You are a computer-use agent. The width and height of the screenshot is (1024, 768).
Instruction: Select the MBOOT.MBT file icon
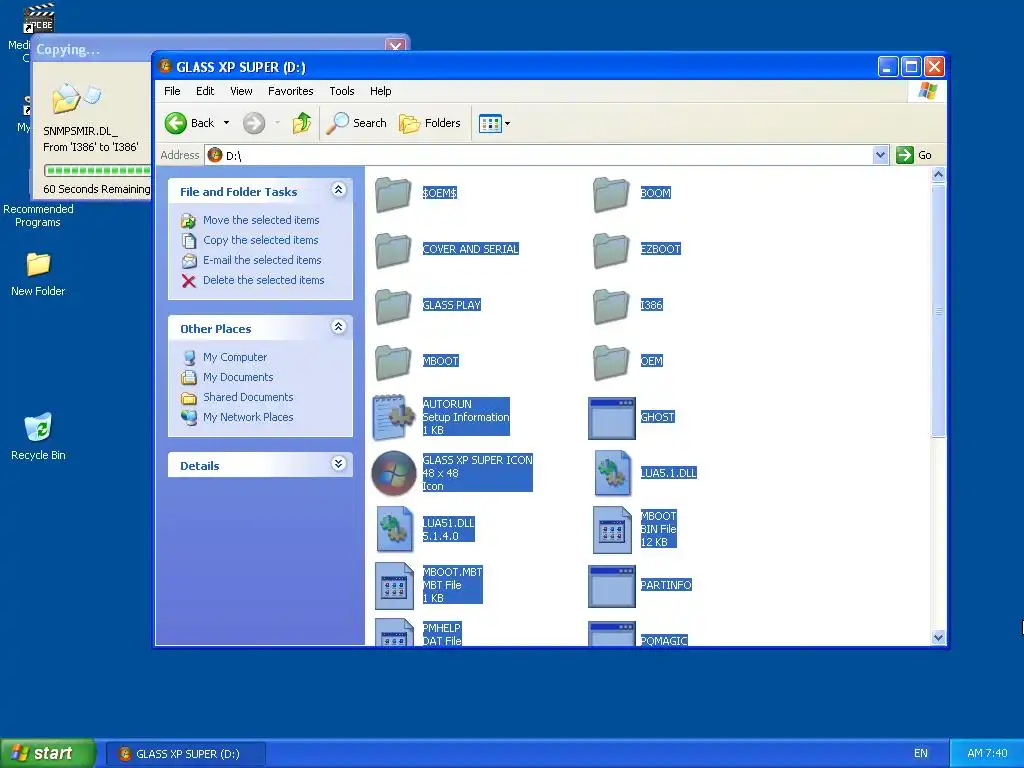(x=394, y=586)
